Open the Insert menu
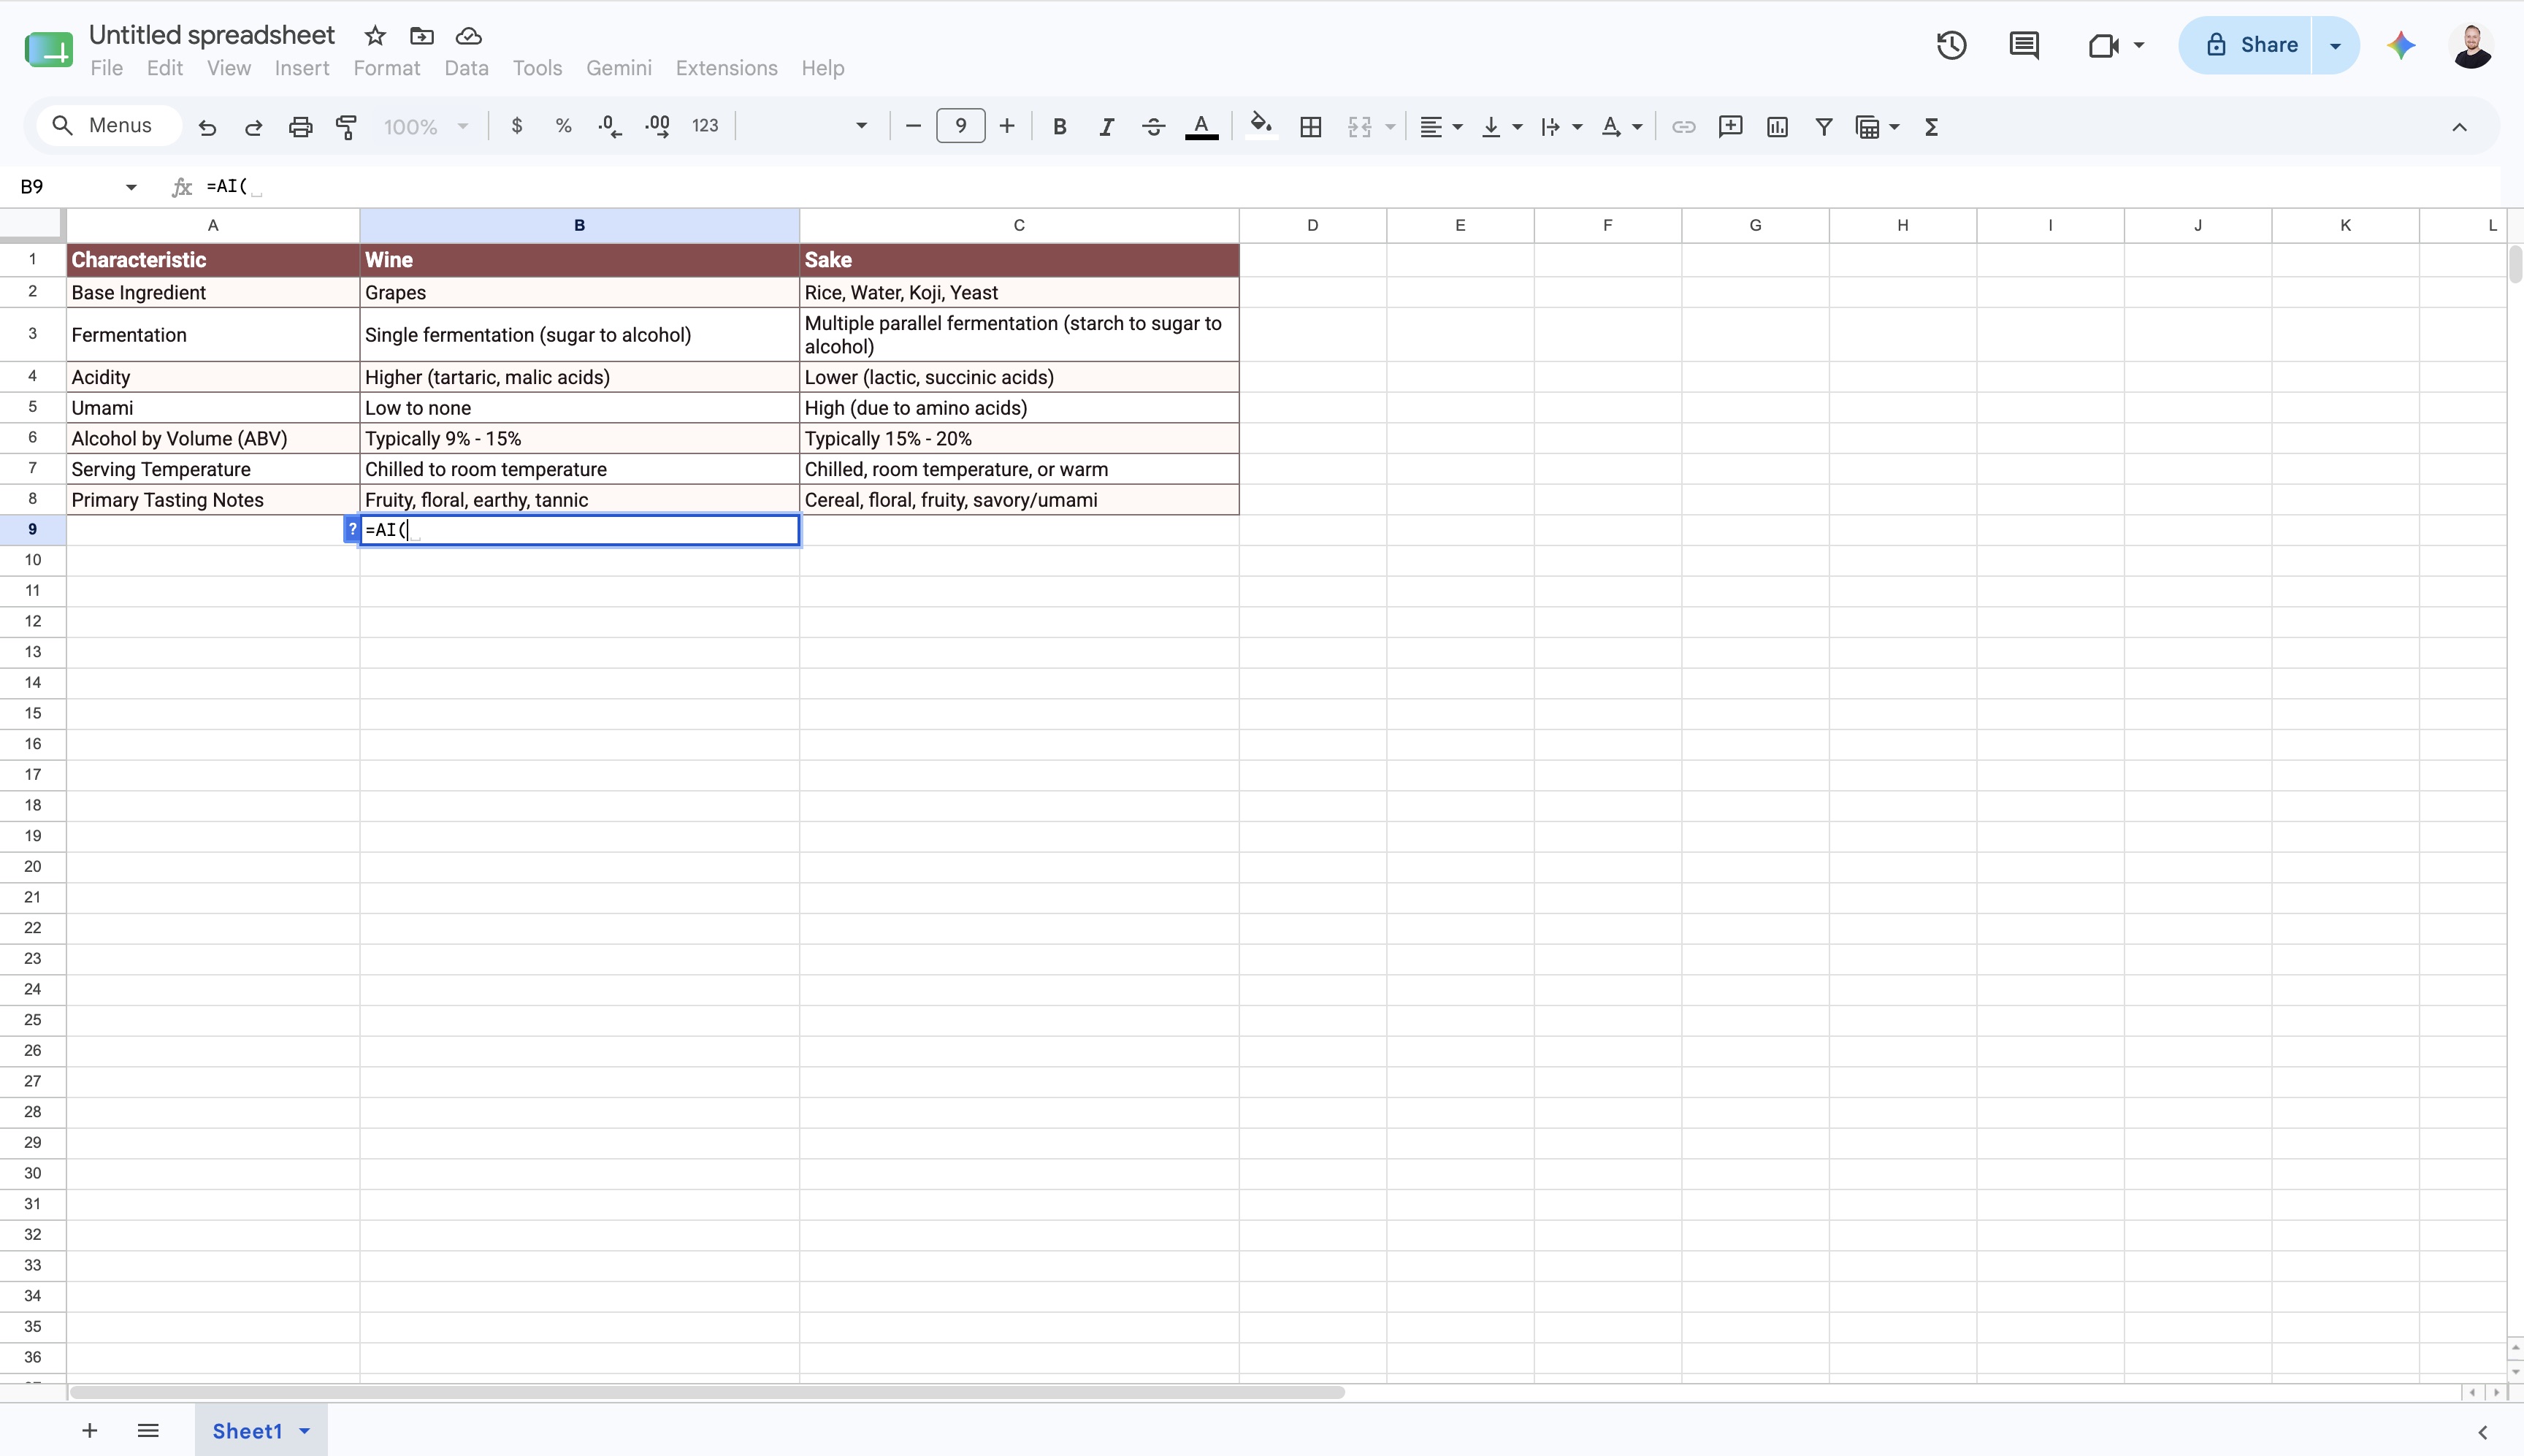The image size is (2524, 1456). [302, 68]
